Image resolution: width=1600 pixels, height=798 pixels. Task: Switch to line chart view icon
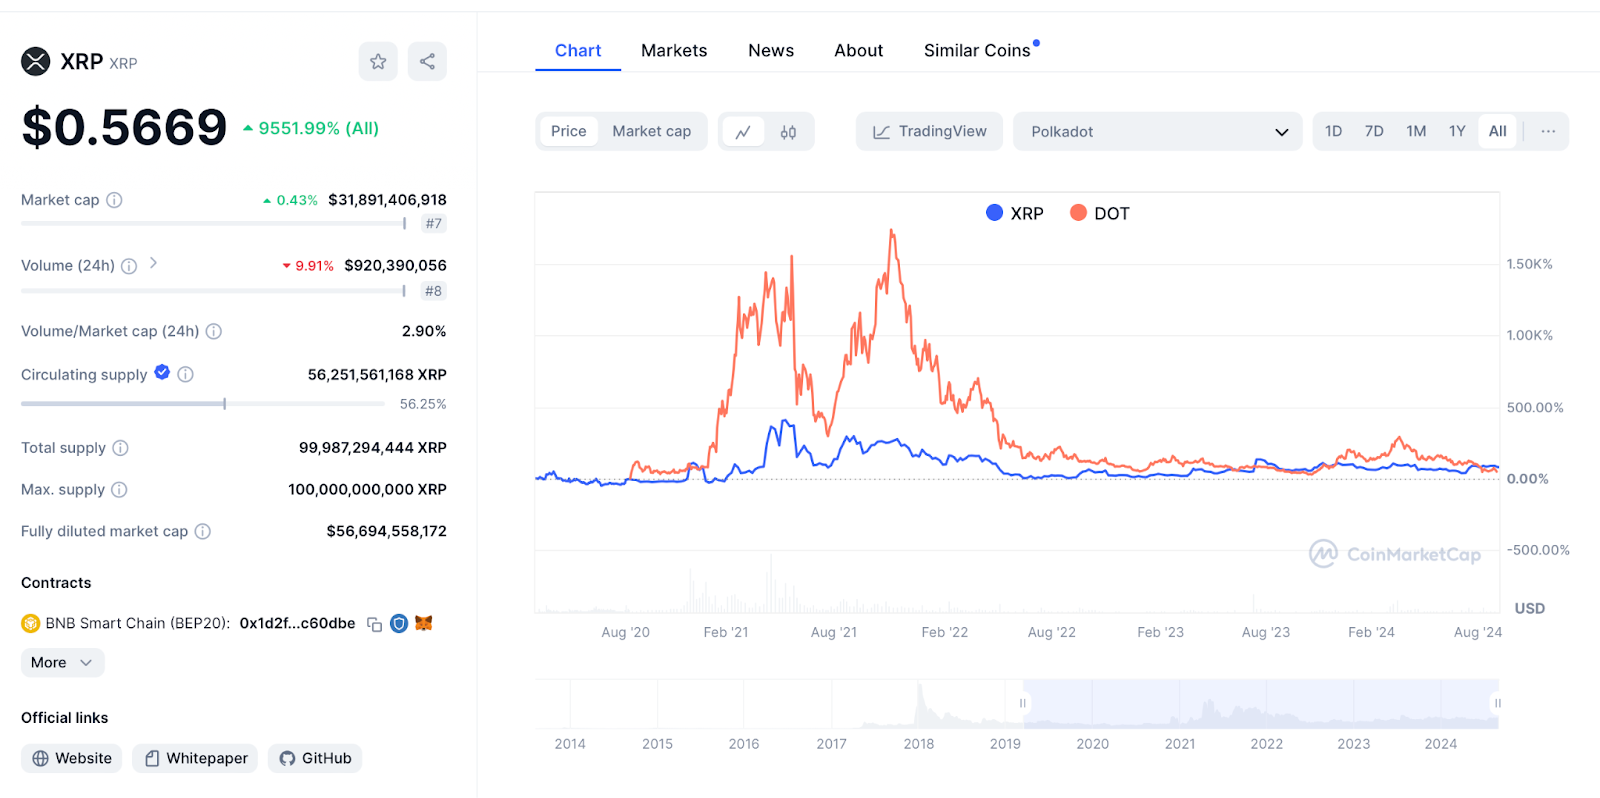743,132
